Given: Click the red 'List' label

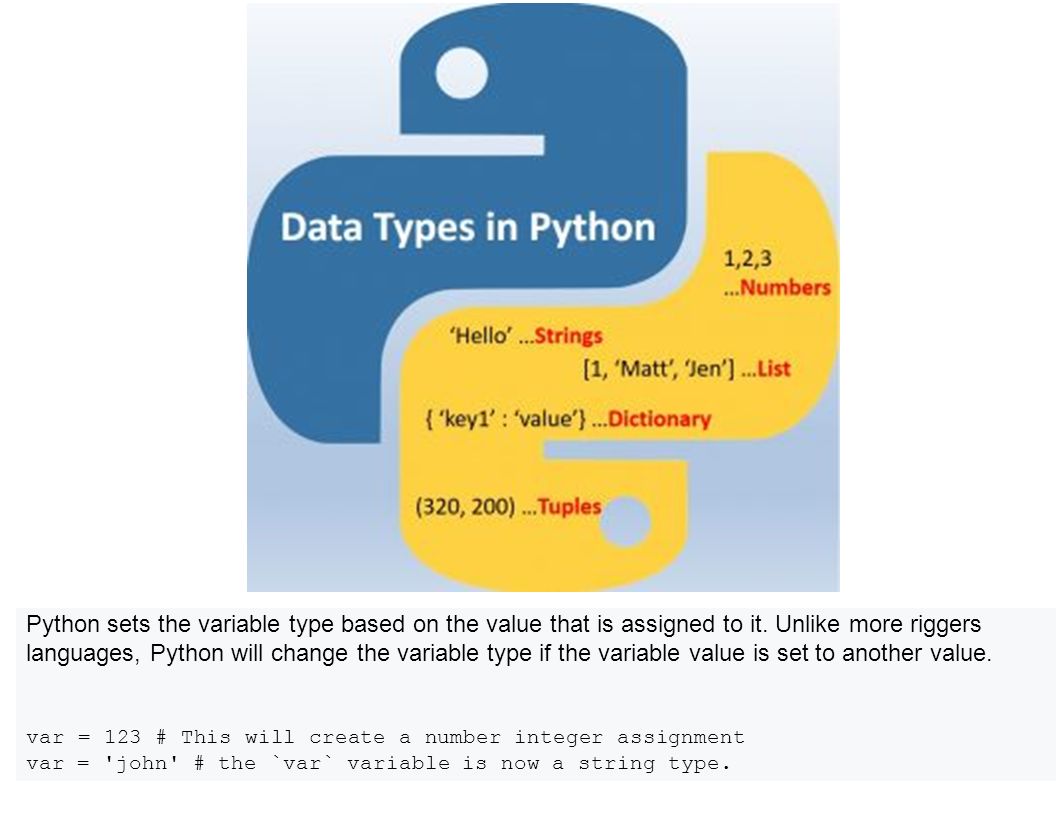Looking at the screenshot, I should pyautogui.click(x=774, y=369).
